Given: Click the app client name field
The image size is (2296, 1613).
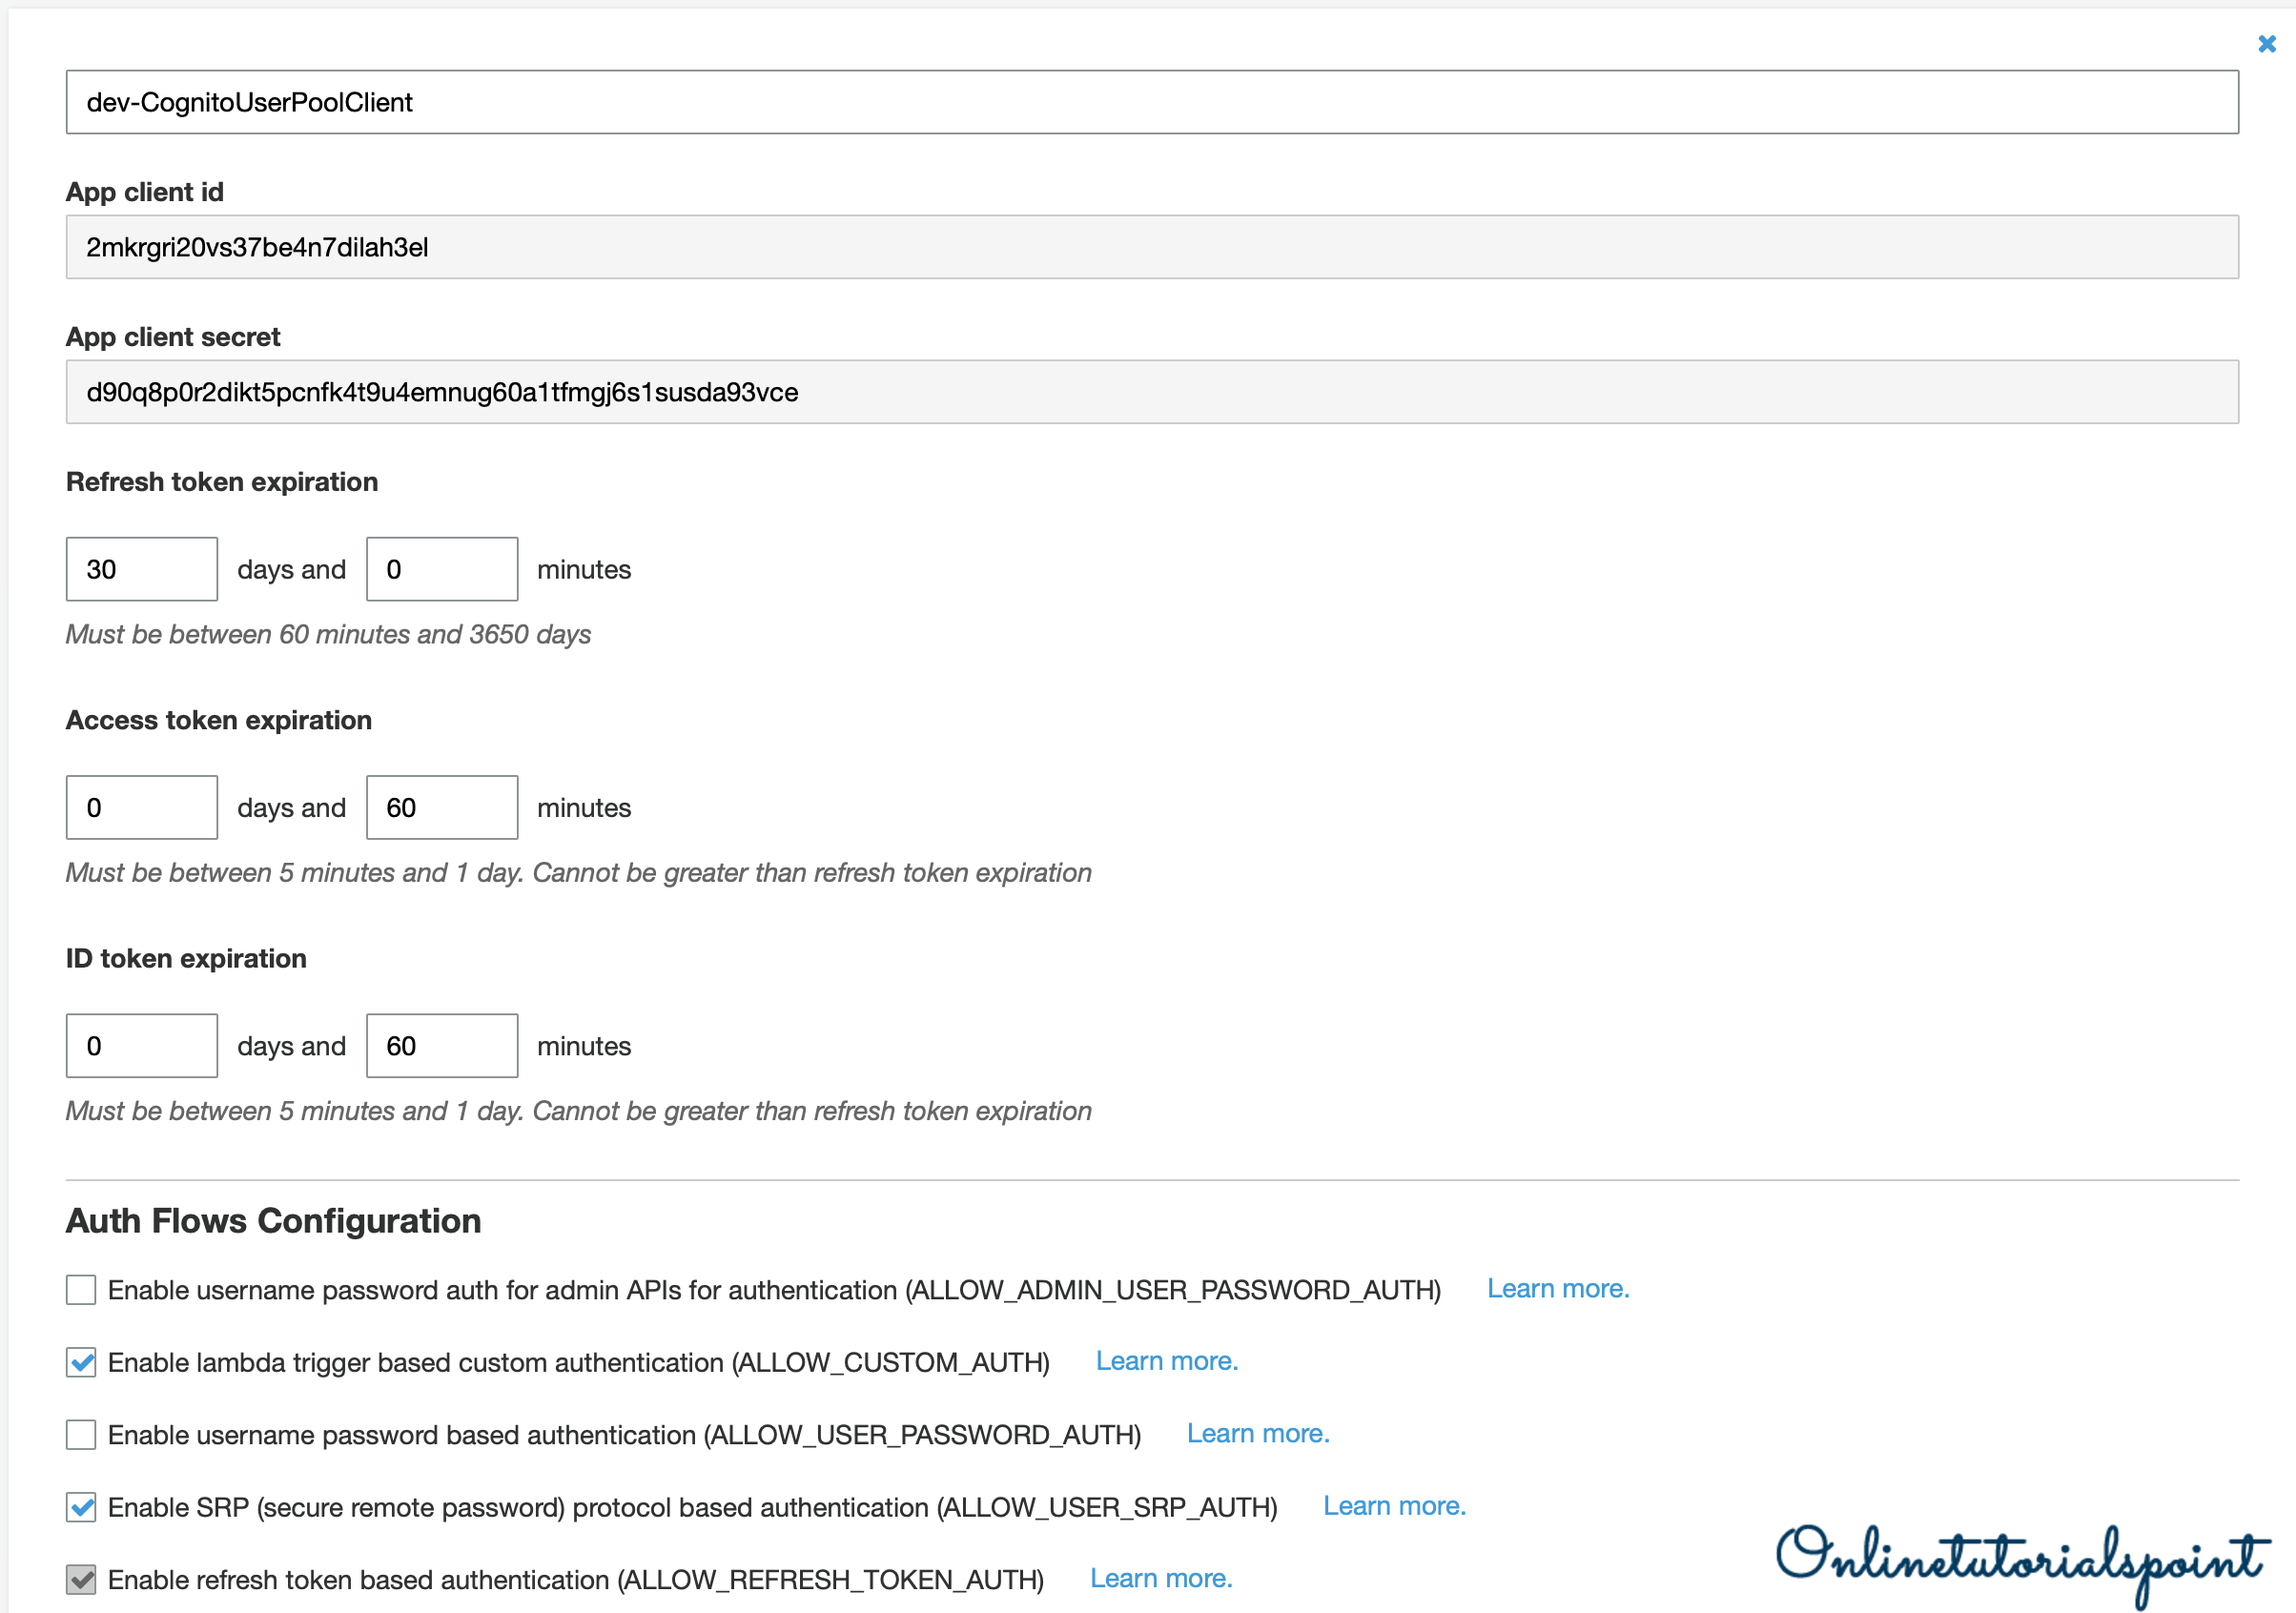Looking at the screenshot, I should (x=1151, y=102).
